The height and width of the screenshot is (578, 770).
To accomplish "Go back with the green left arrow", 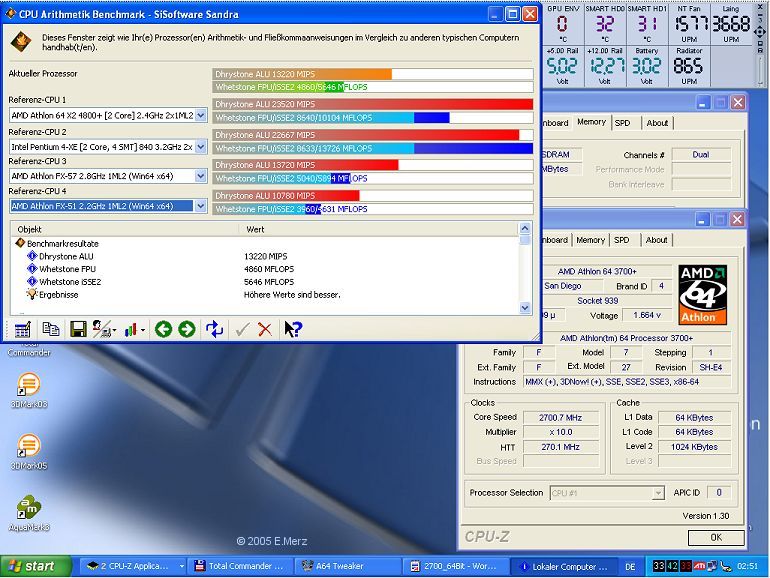I will point(164,329).
